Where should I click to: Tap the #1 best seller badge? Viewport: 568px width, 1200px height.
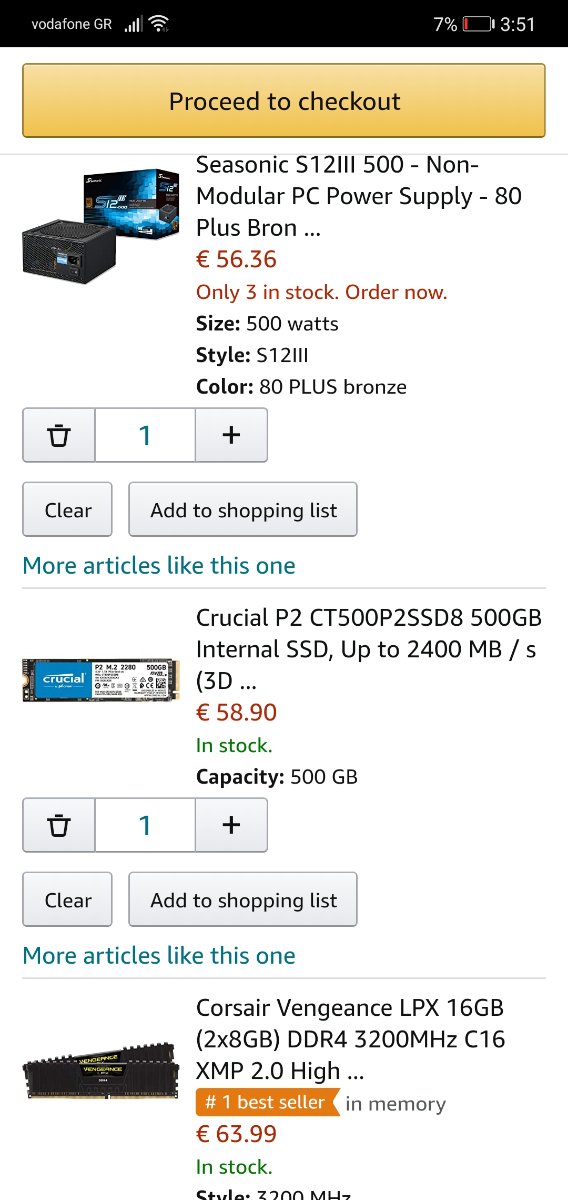pyautogui.click(x=267, y=1103)
